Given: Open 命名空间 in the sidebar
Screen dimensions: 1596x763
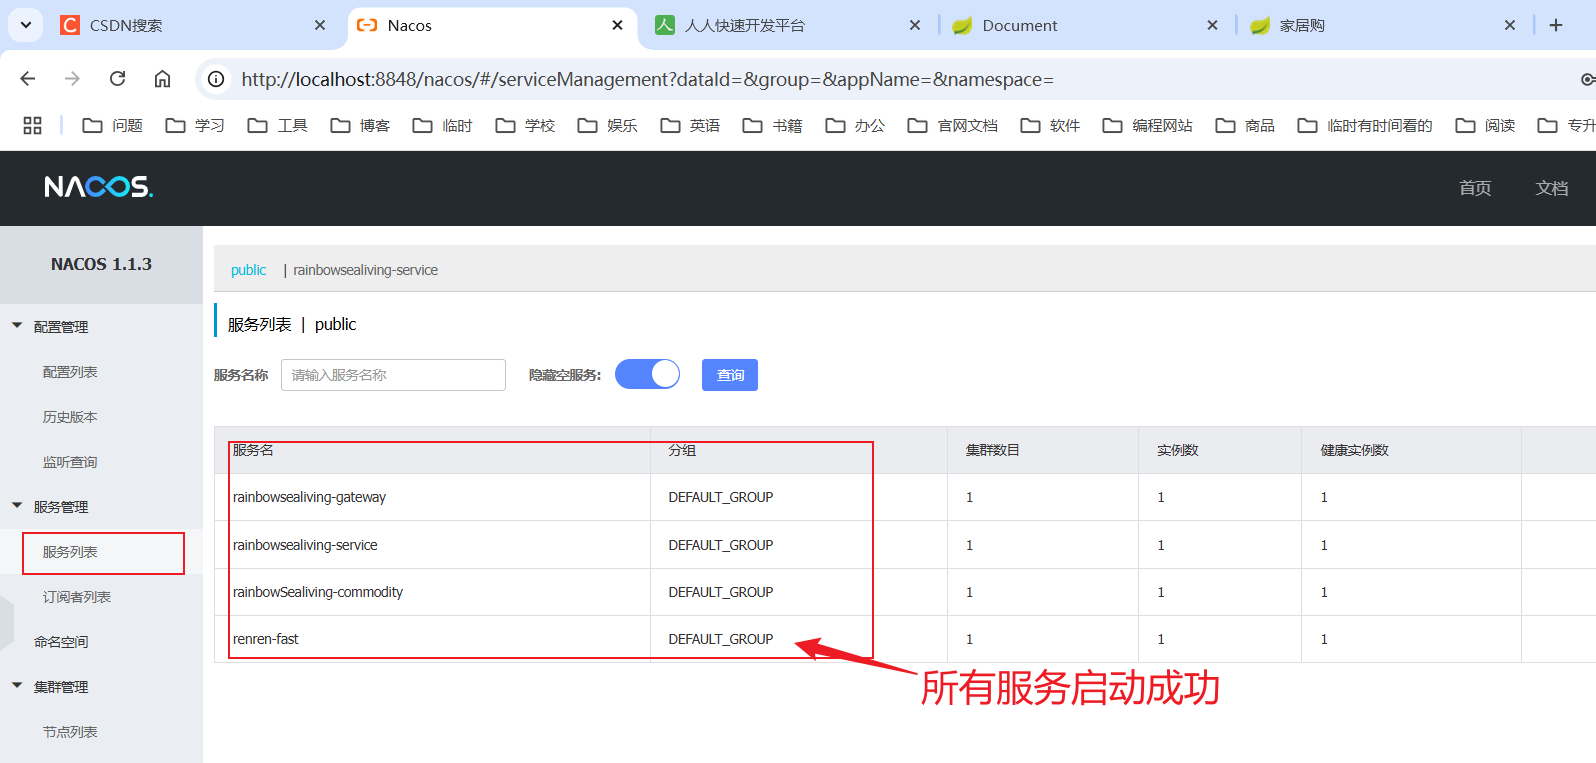Looking at the screenshot, I should click(x=61, y=642).
